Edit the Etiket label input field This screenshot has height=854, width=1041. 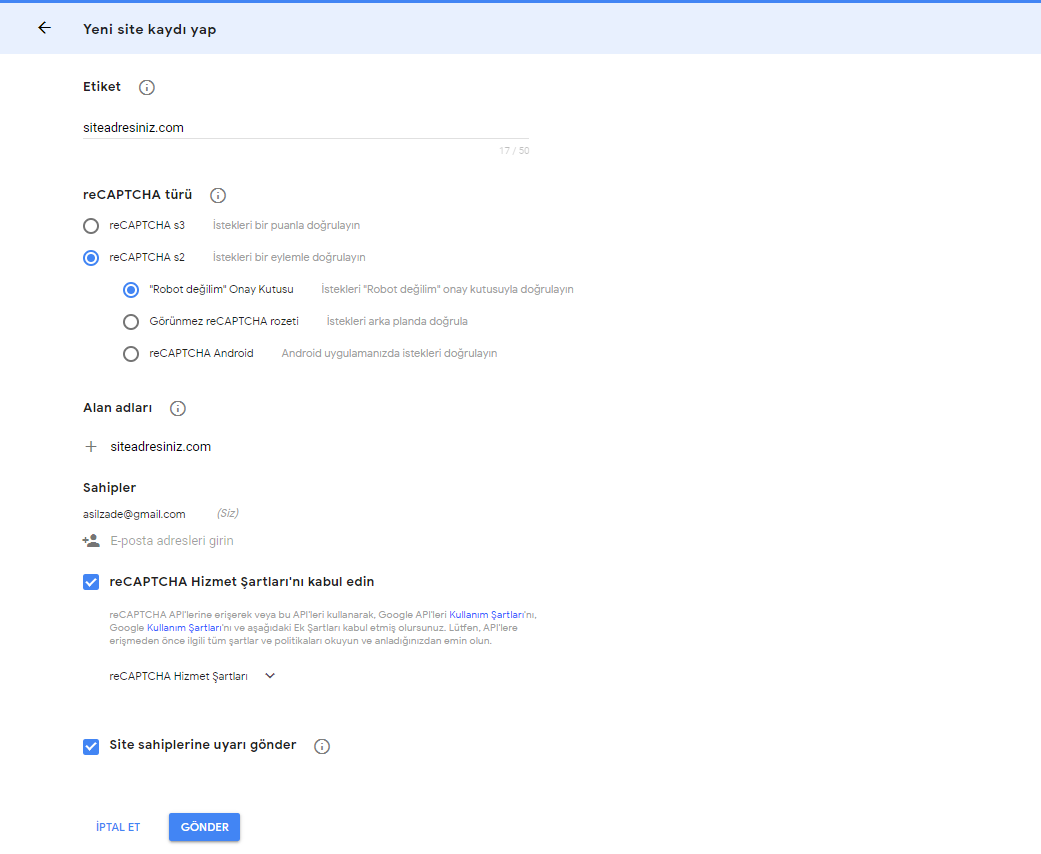pyautogui.click(x=305, y=128)
